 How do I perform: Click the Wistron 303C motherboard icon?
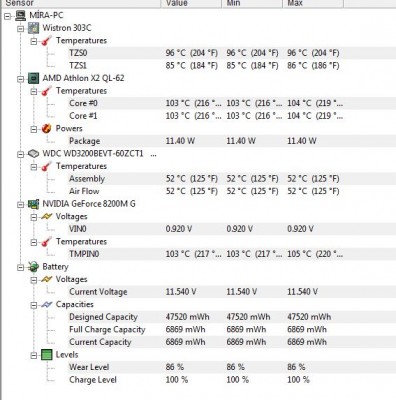(33, 28)
